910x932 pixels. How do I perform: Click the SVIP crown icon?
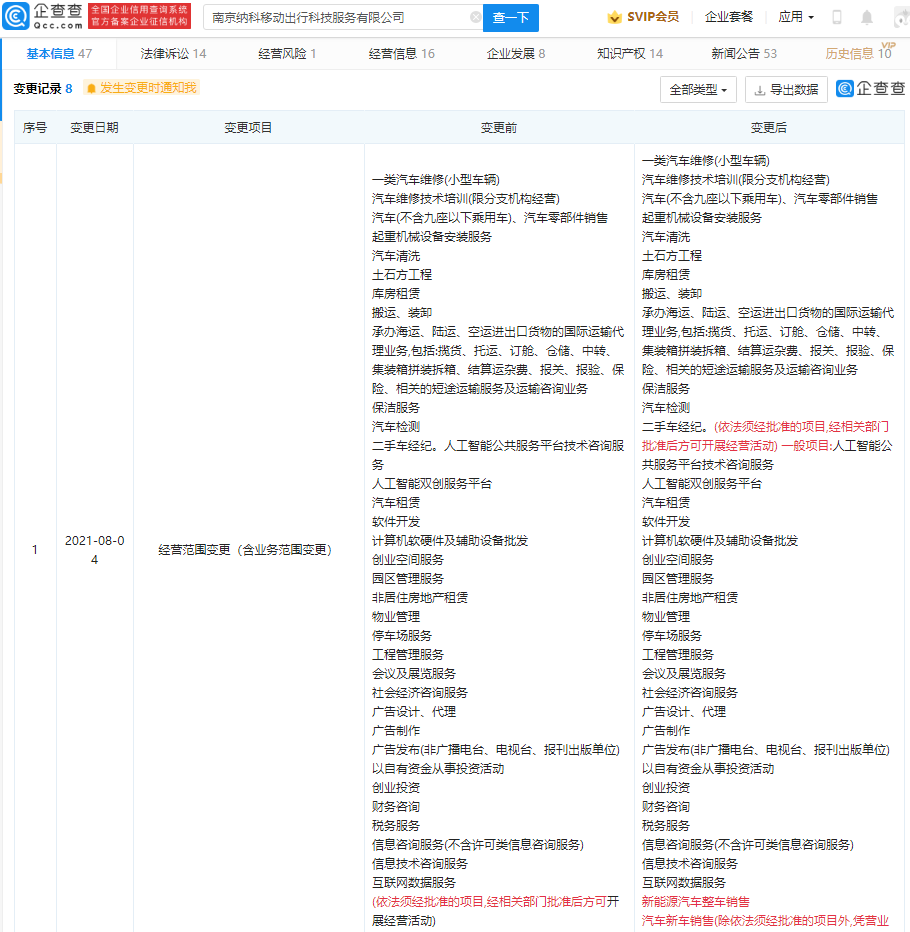615,17
